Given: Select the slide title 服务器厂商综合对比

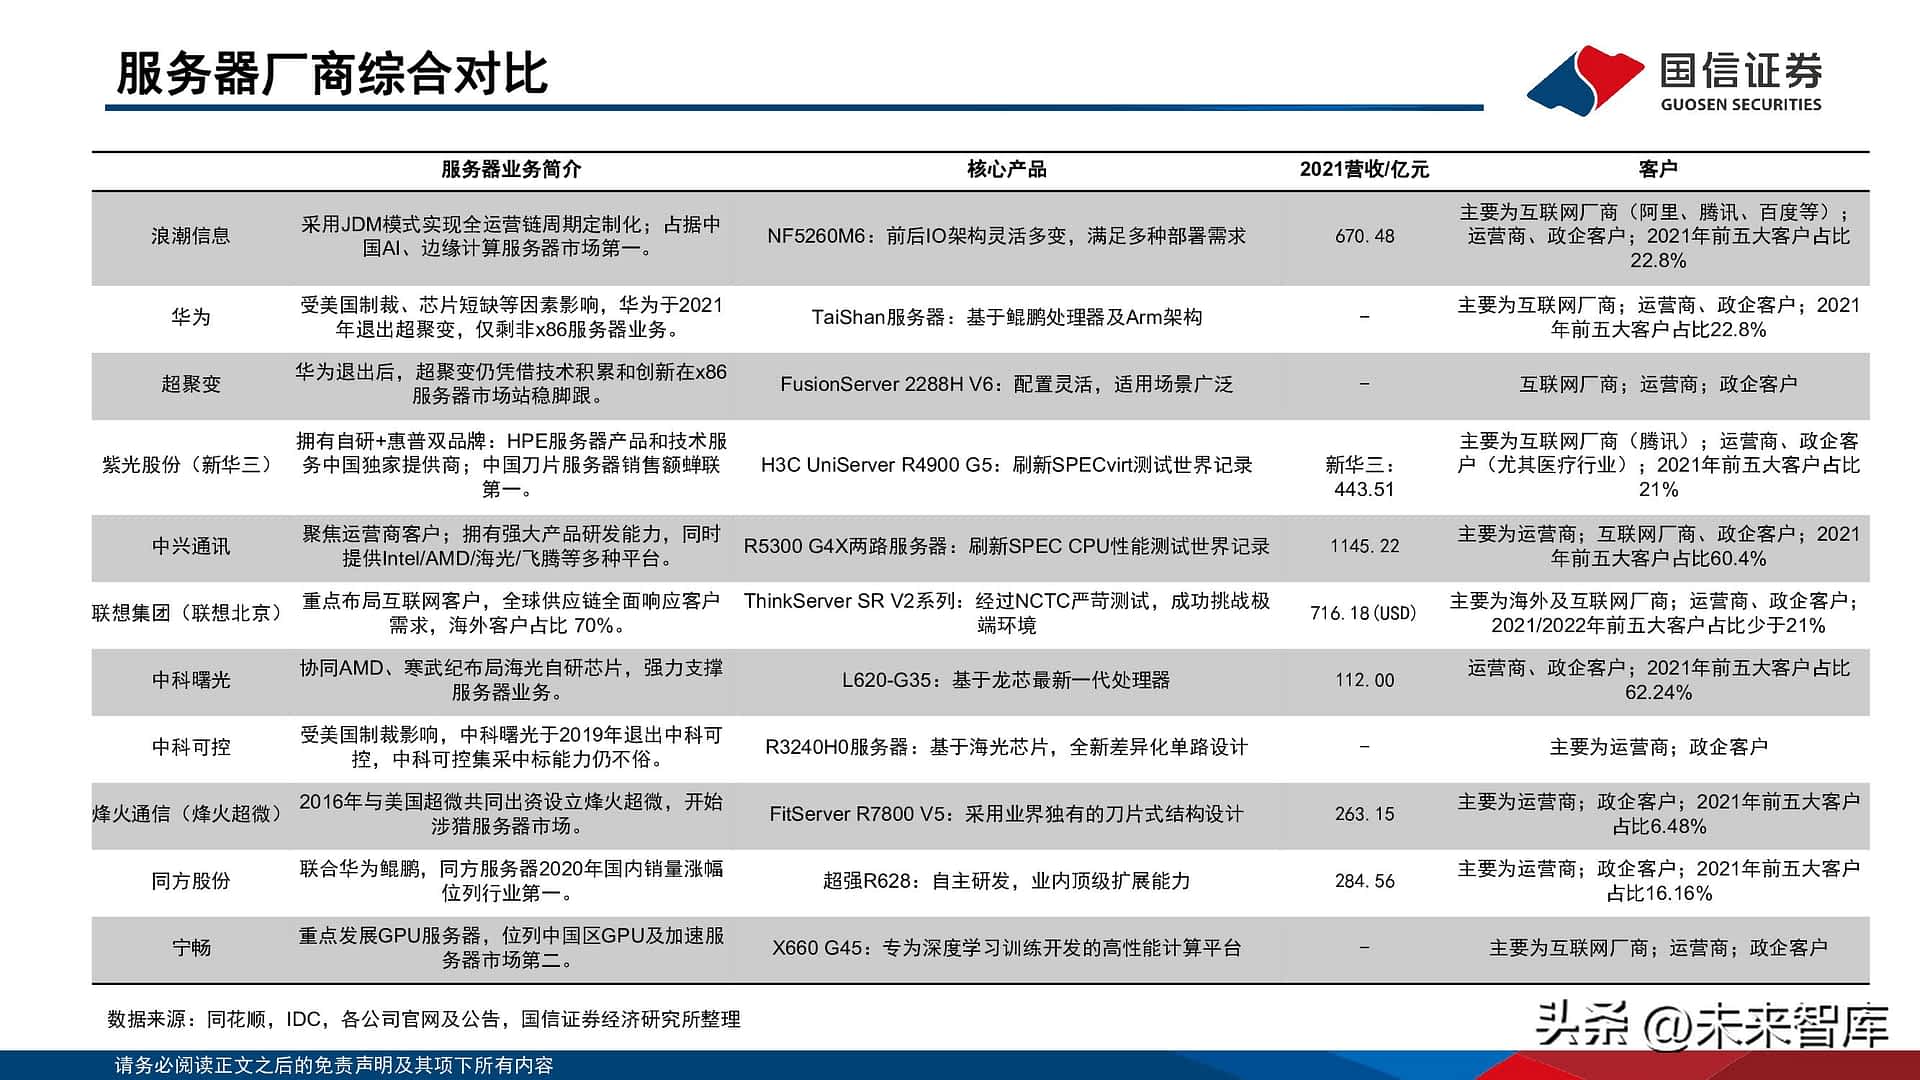Looking at the screenshot, I should coord(332,73).
